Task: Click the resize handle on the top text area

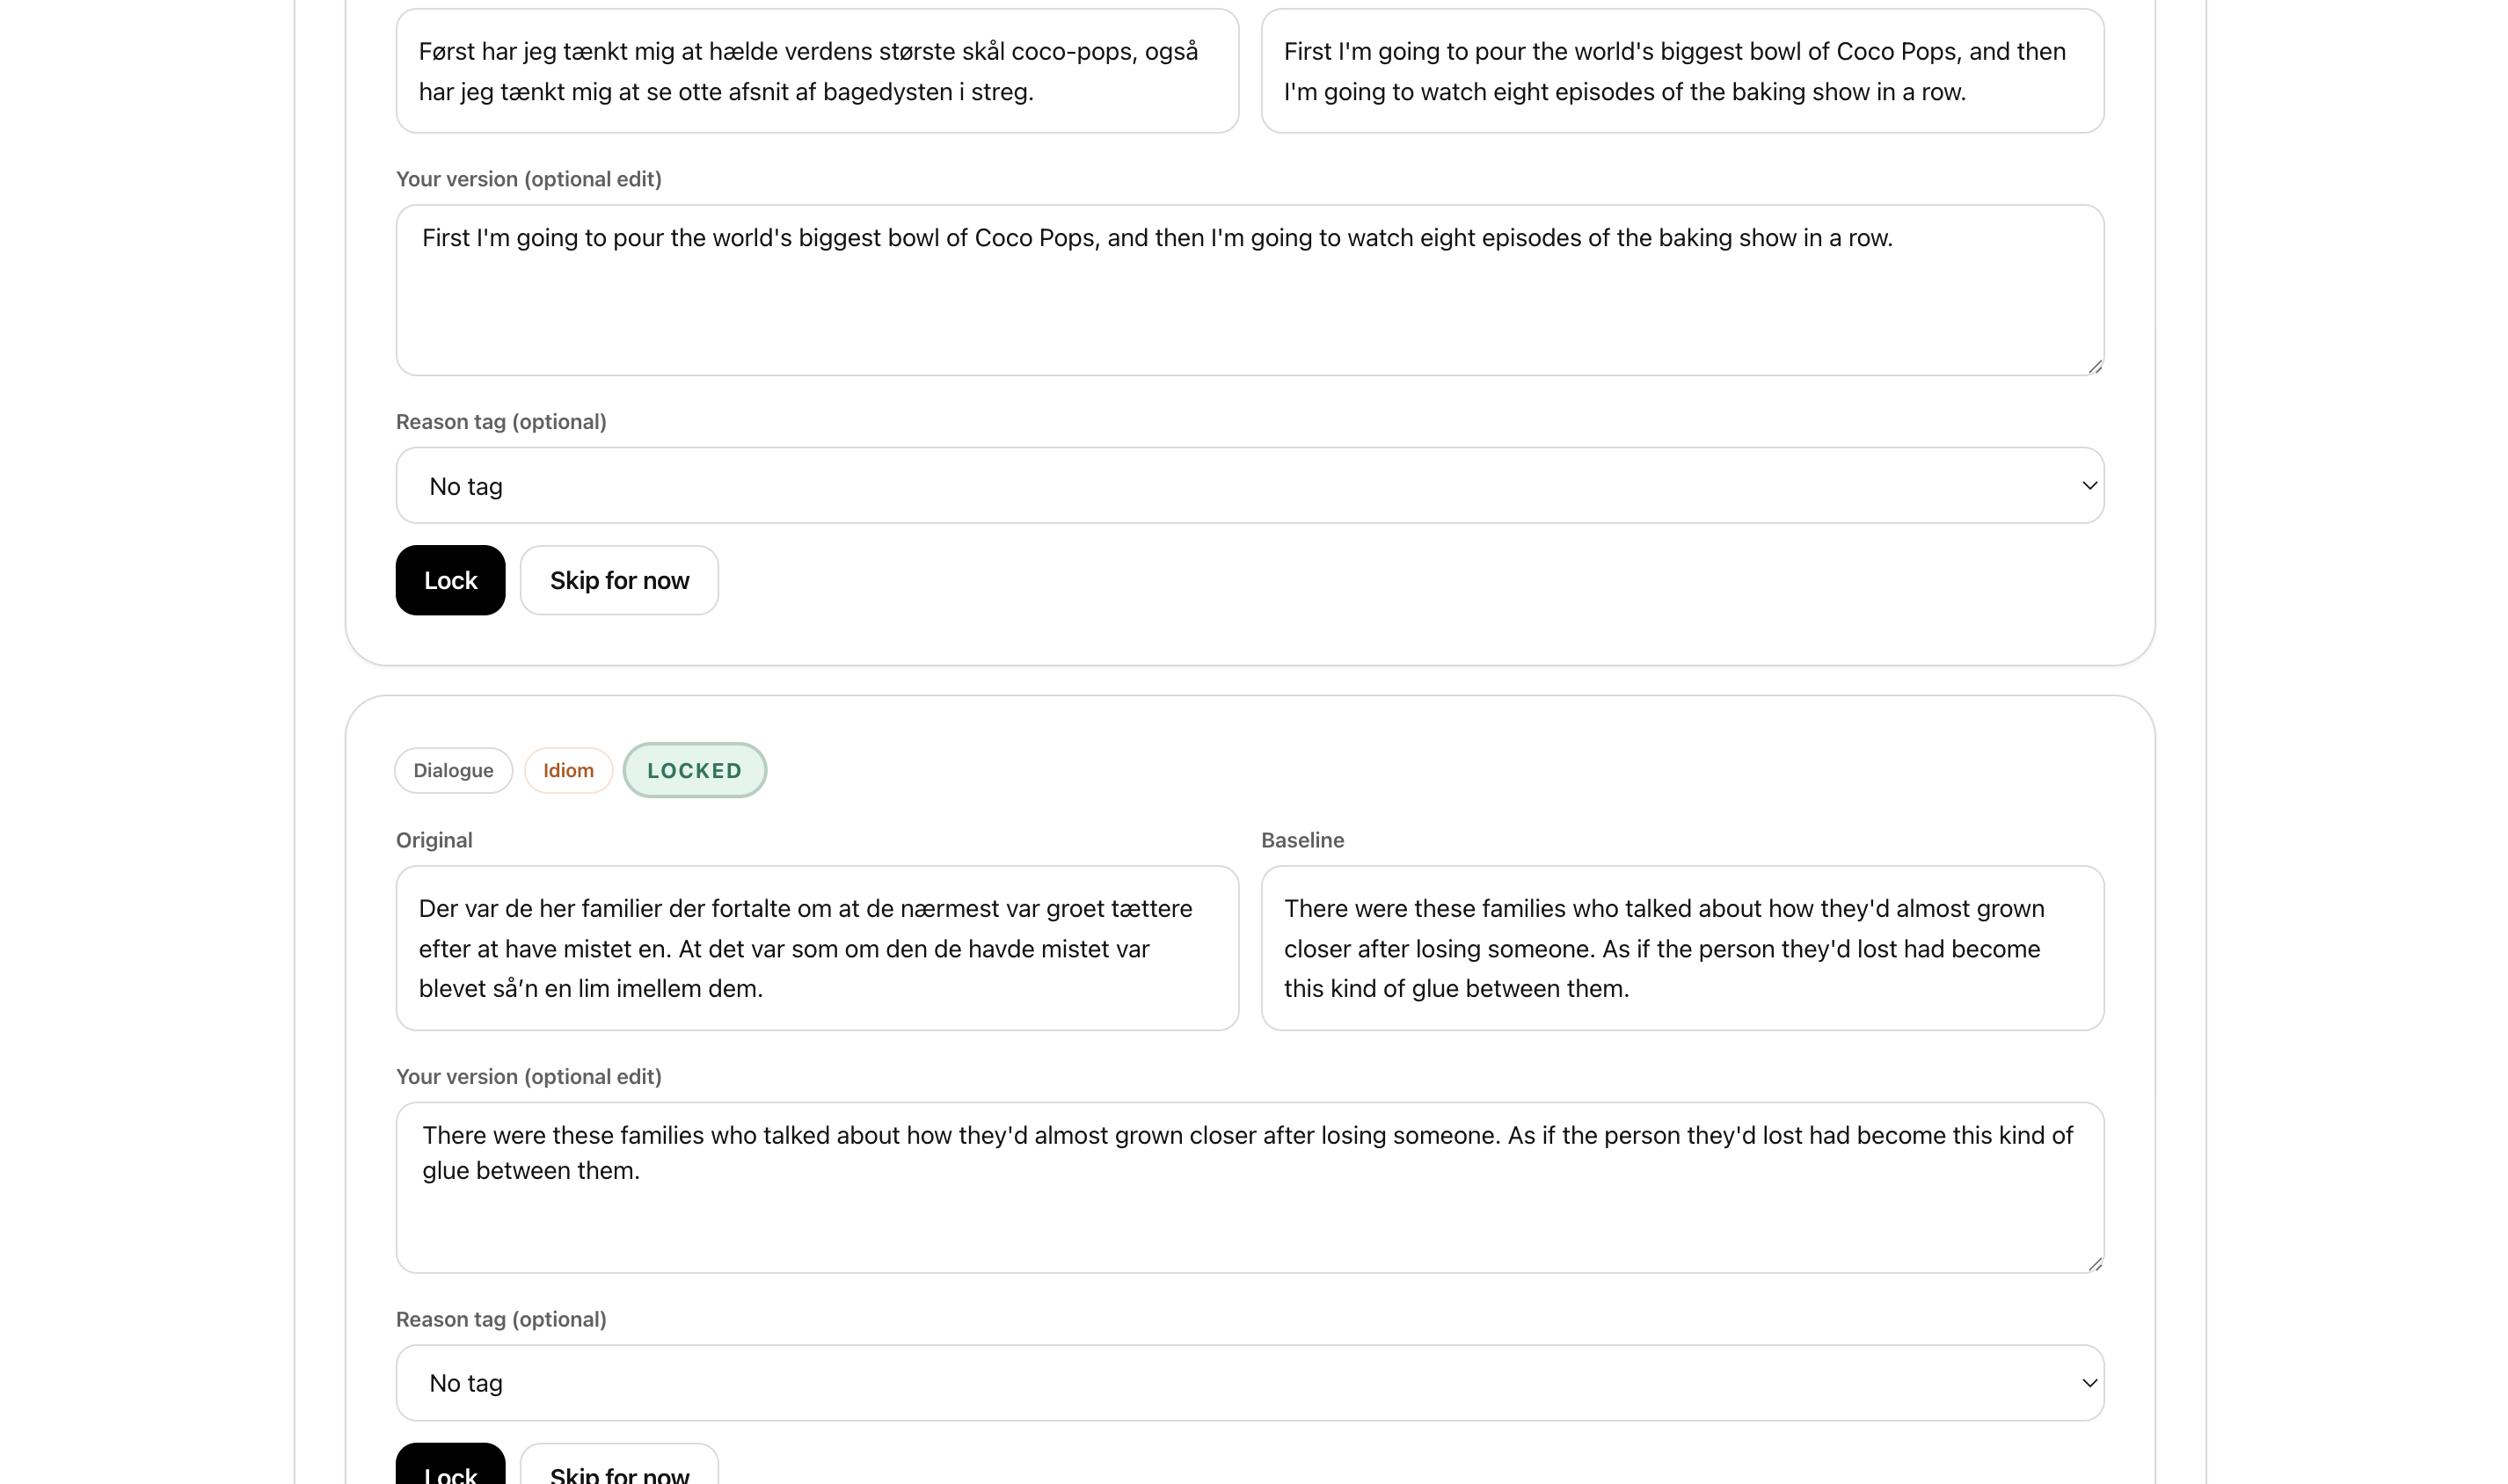Action: 2095,367
